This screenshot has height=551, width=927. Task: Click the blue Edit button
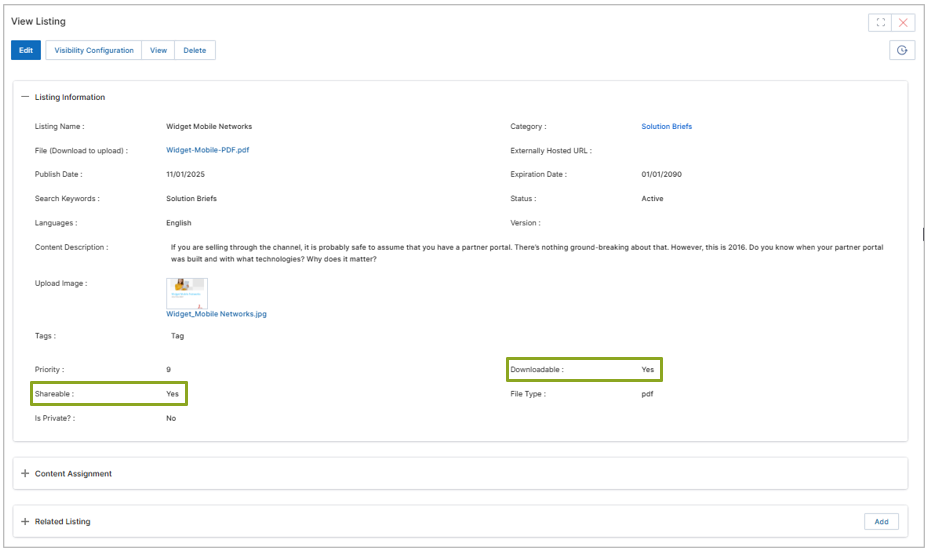[x=26, y=50]
